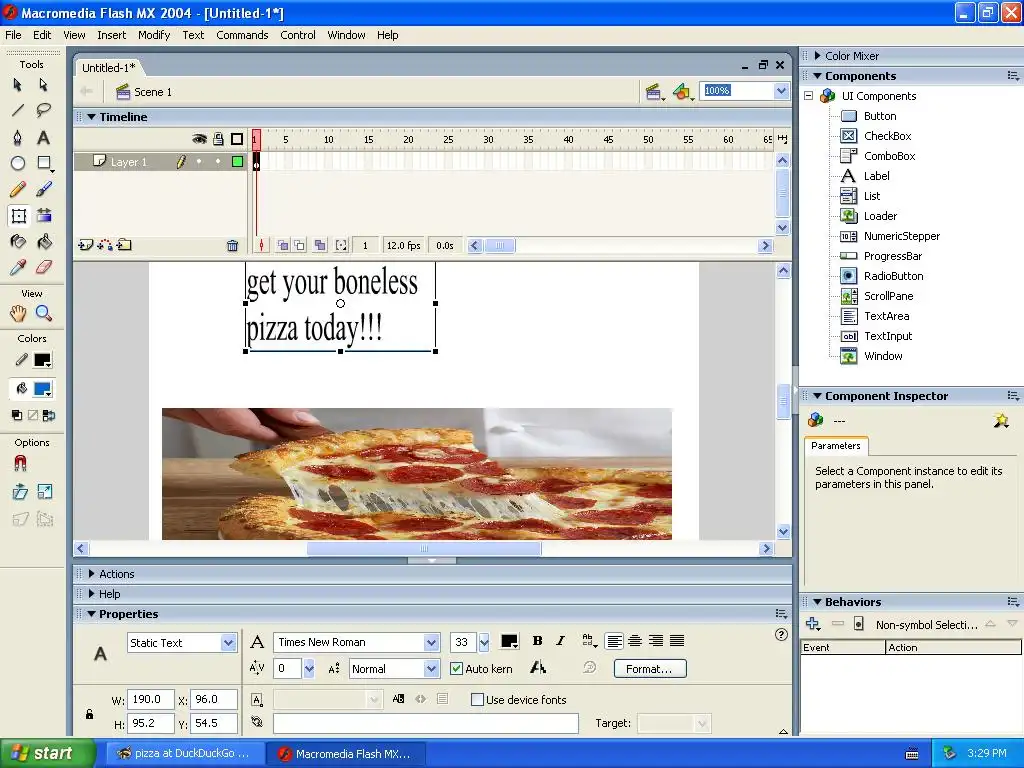
Task: Select the Eraser tool
Action: click(x=44, y=267)
